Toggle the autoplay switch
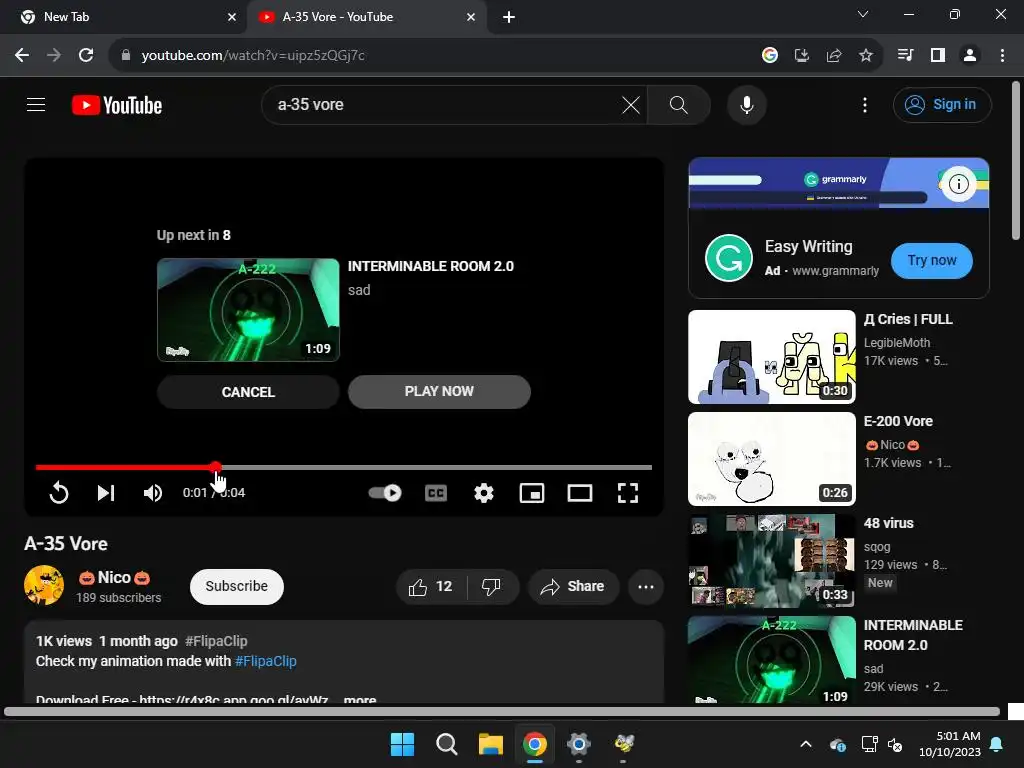The width and height of the screenshot is (1024, 768). point(385,492)
